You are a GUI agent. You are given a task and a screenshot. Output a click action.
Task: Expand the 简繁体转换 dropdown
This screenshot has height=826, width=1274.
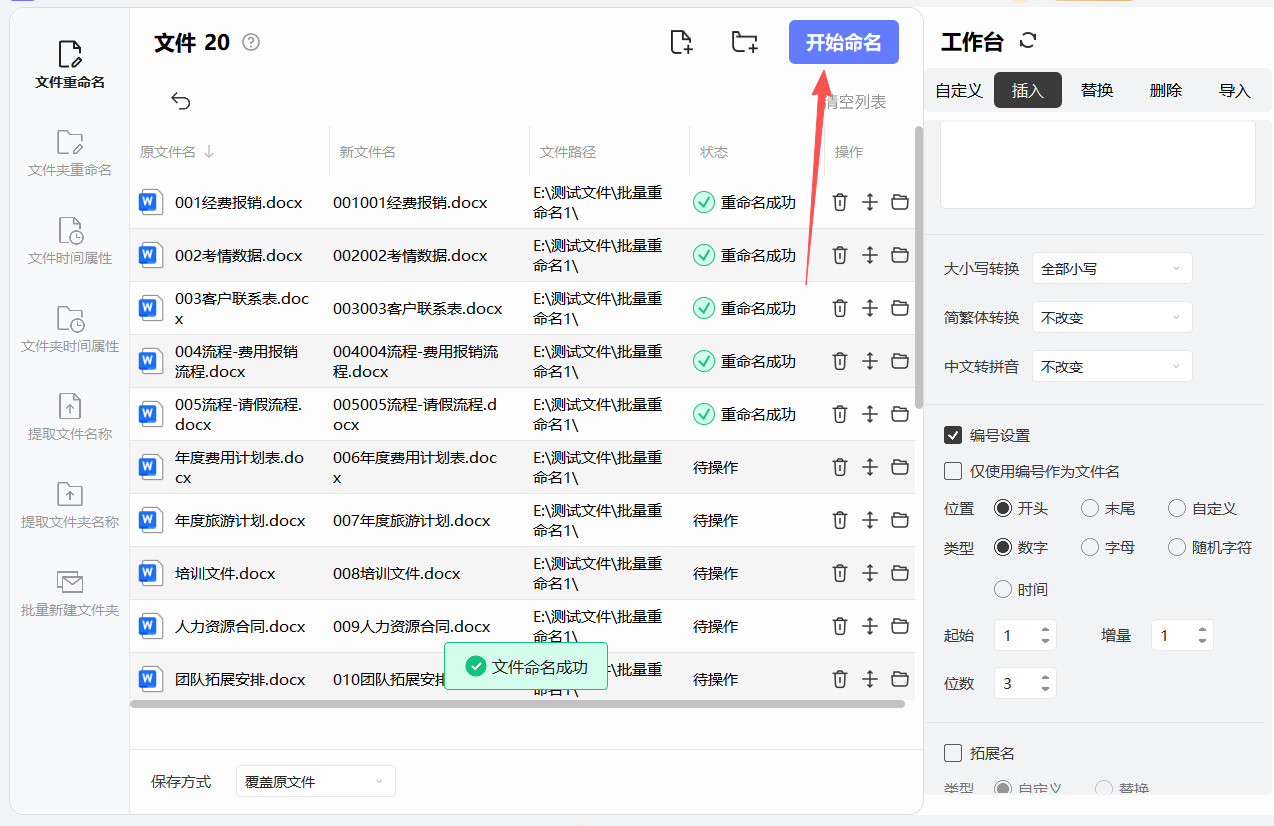(1111, 318)
